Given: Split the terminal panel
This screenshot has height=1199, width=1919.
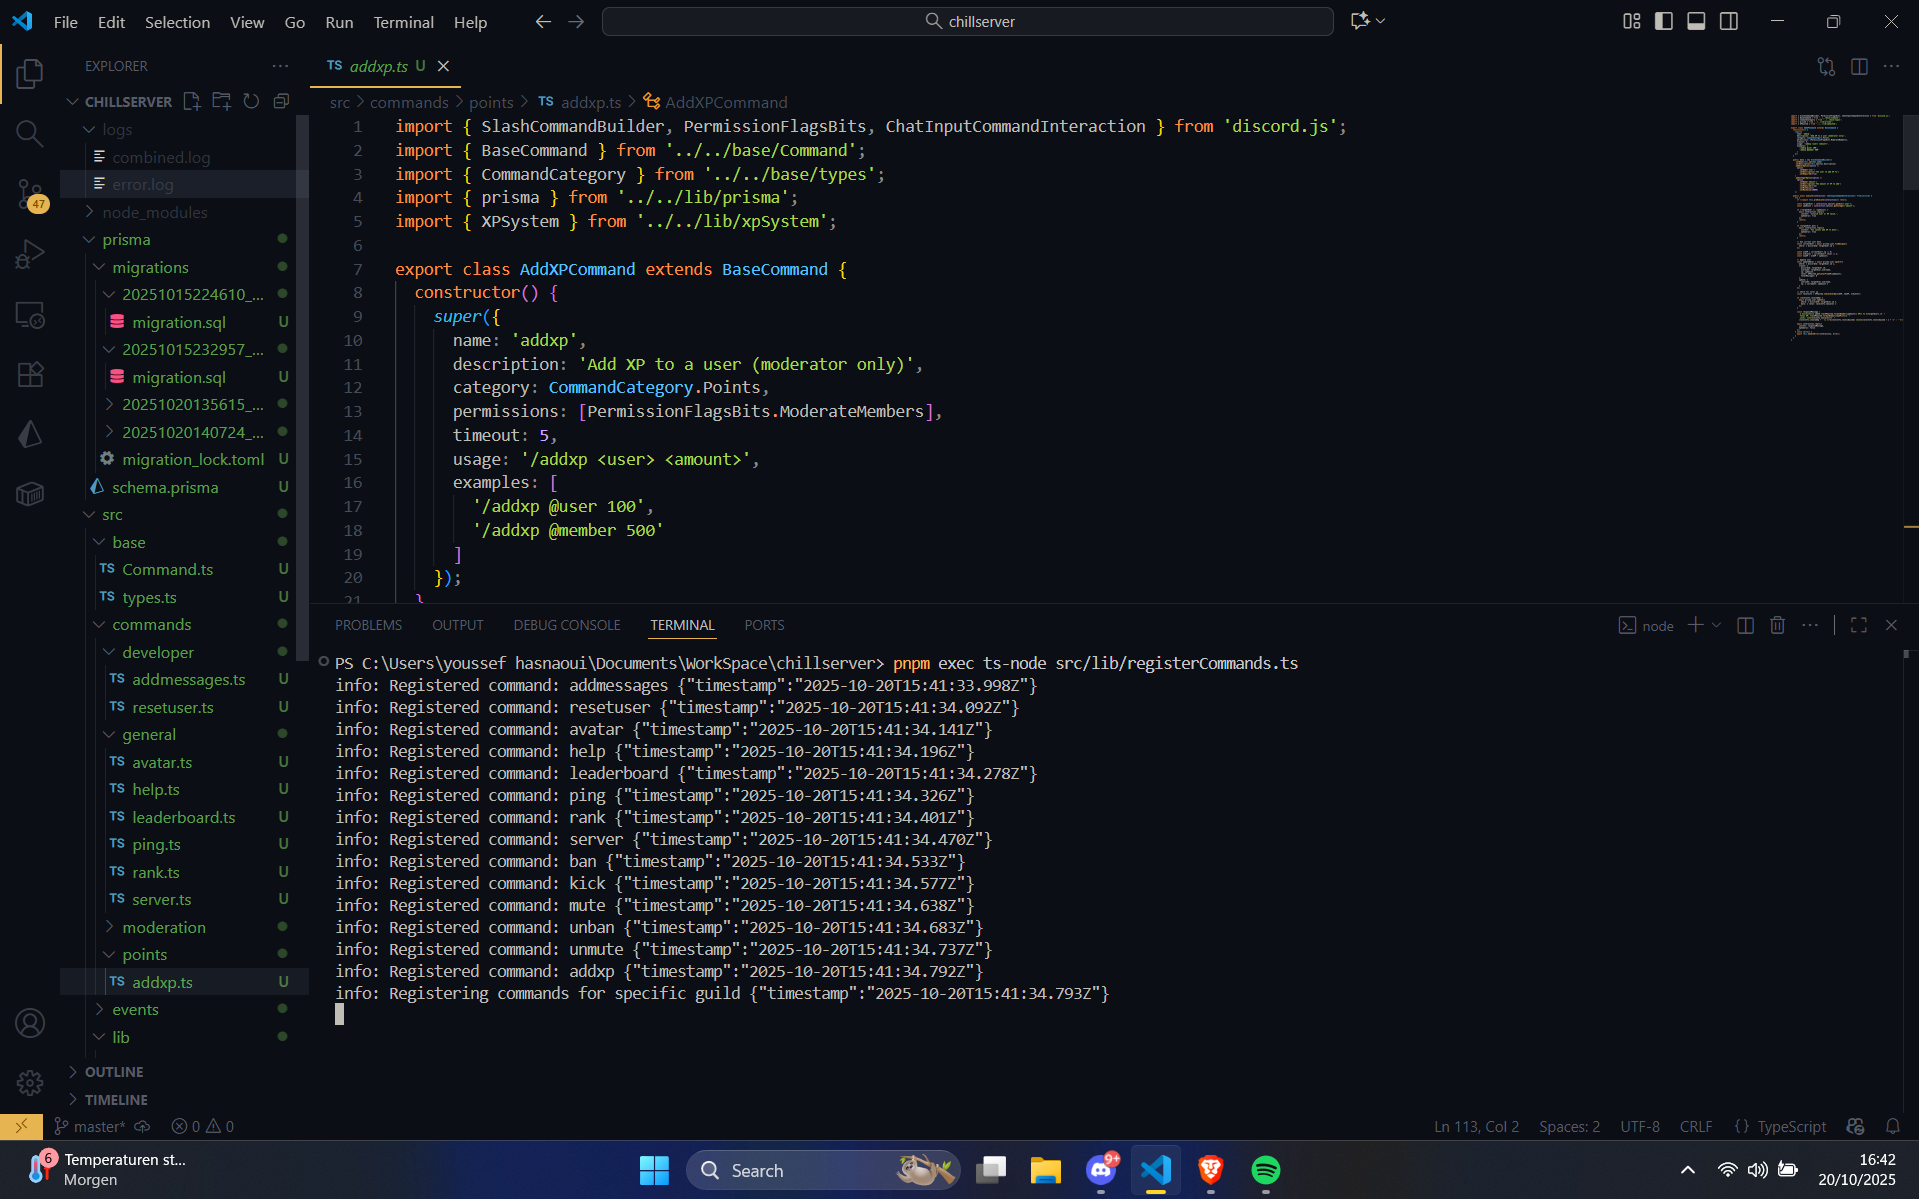Looking at the screenshot, I should [x=1745, y=625].
